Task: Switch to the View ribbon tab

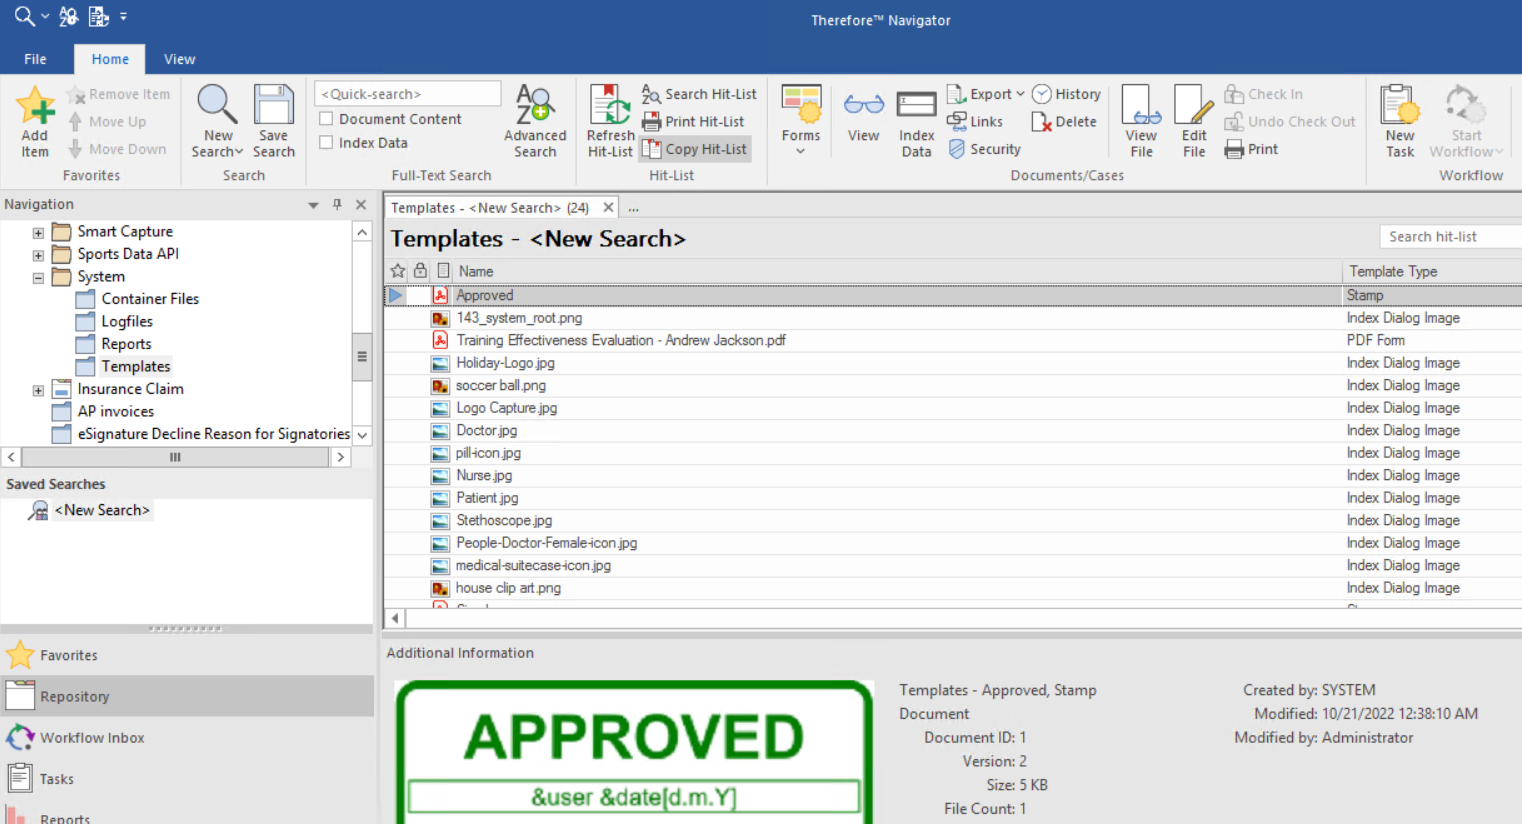Action: point(180,59)
